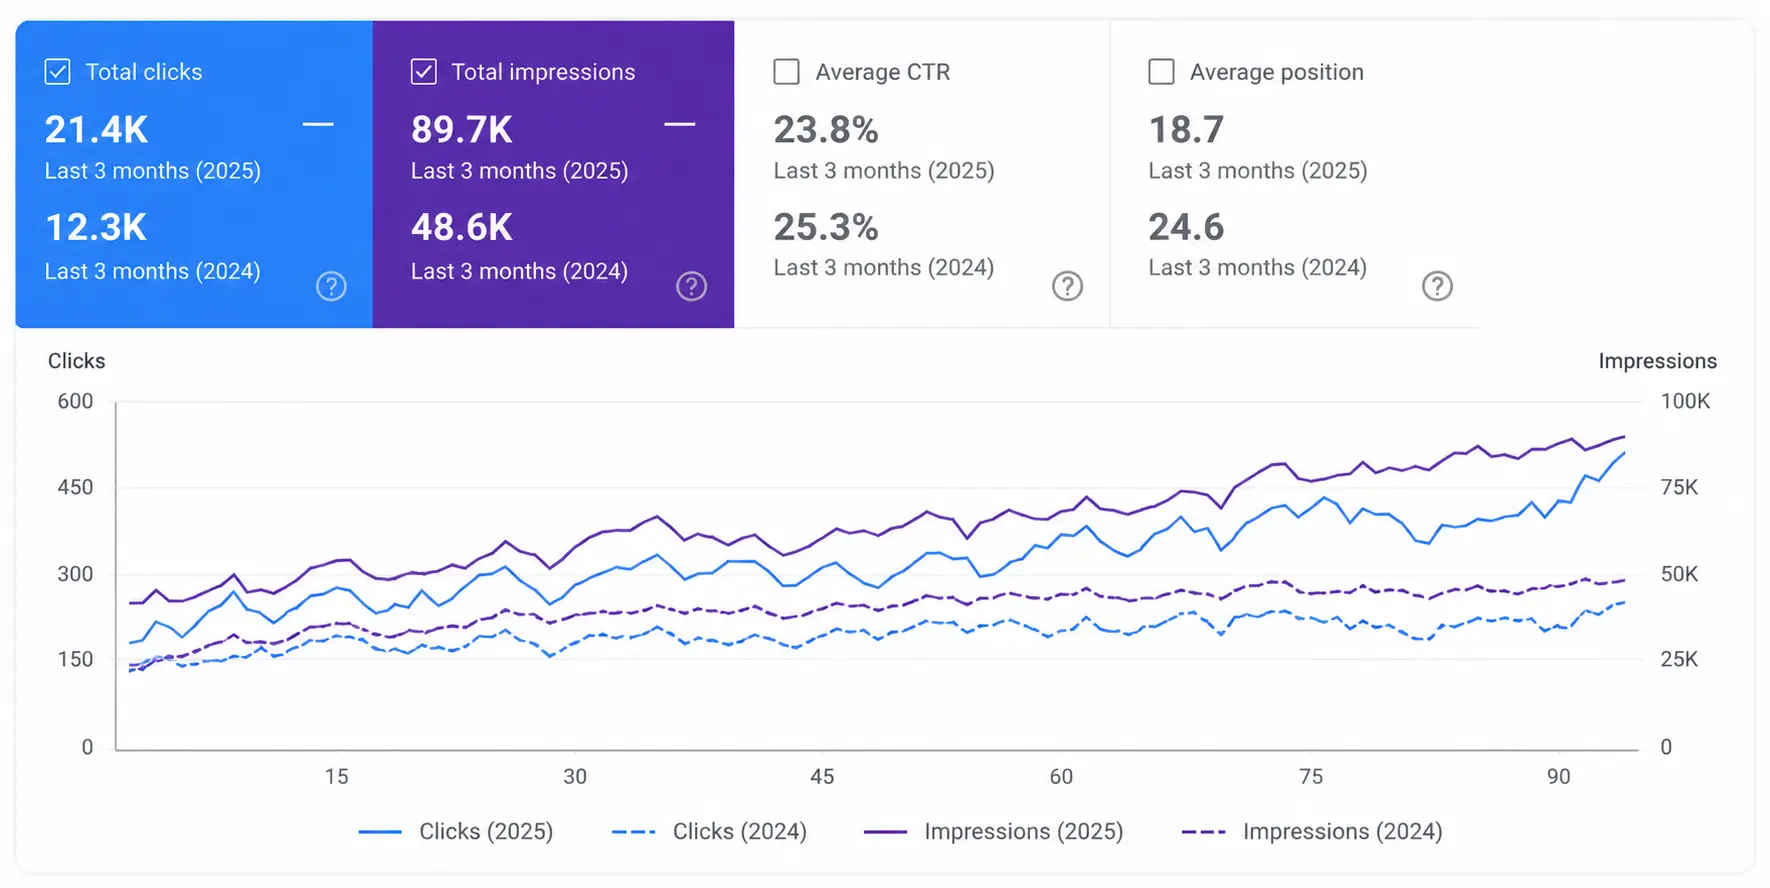Uncheck the Total clicks checkbox
Screen dimensions: 1770x888
tap(58, 72)
